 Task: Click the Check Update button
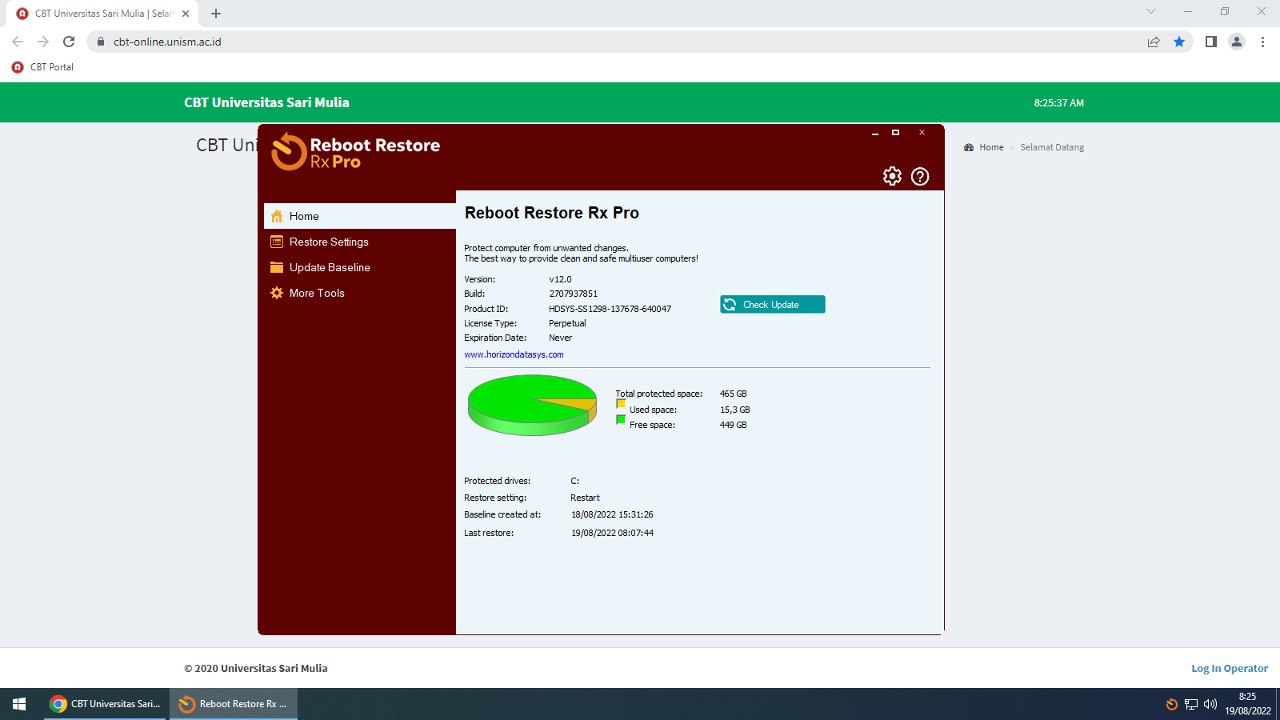[772, 305]
